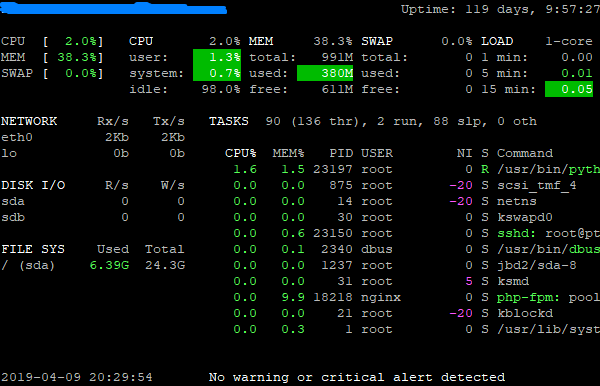The height and width of the screenshot is (386, 600).
Task: Select process PID 1 row
Action: click(x=416, y=330)
